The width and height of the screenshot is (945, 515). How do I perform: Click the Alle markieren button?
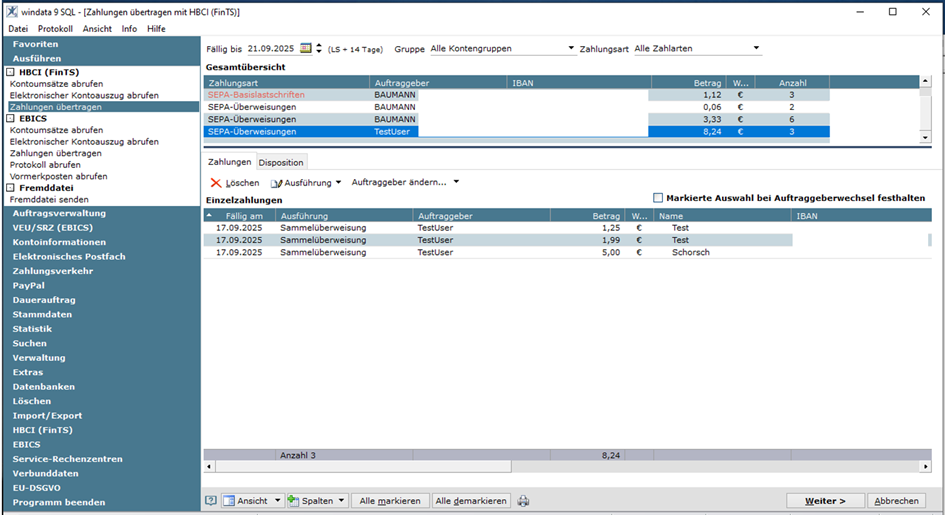(390, 501)
